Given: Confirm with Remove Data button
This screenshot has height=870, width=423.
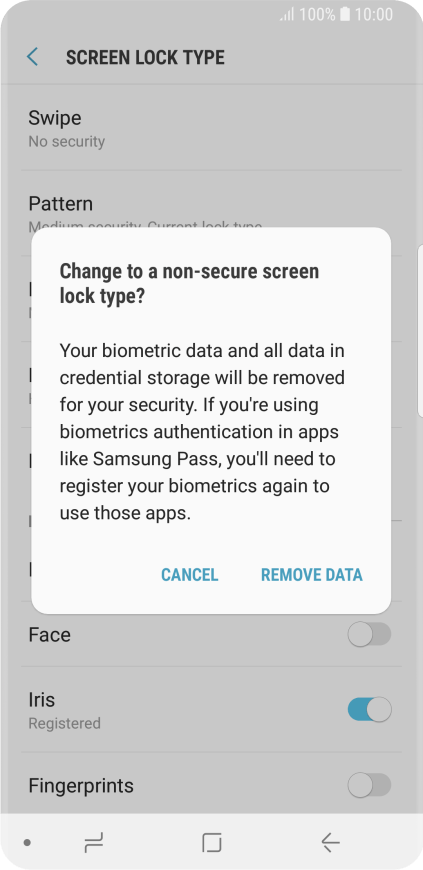Looking at the screenshot, I should (311, 574).
